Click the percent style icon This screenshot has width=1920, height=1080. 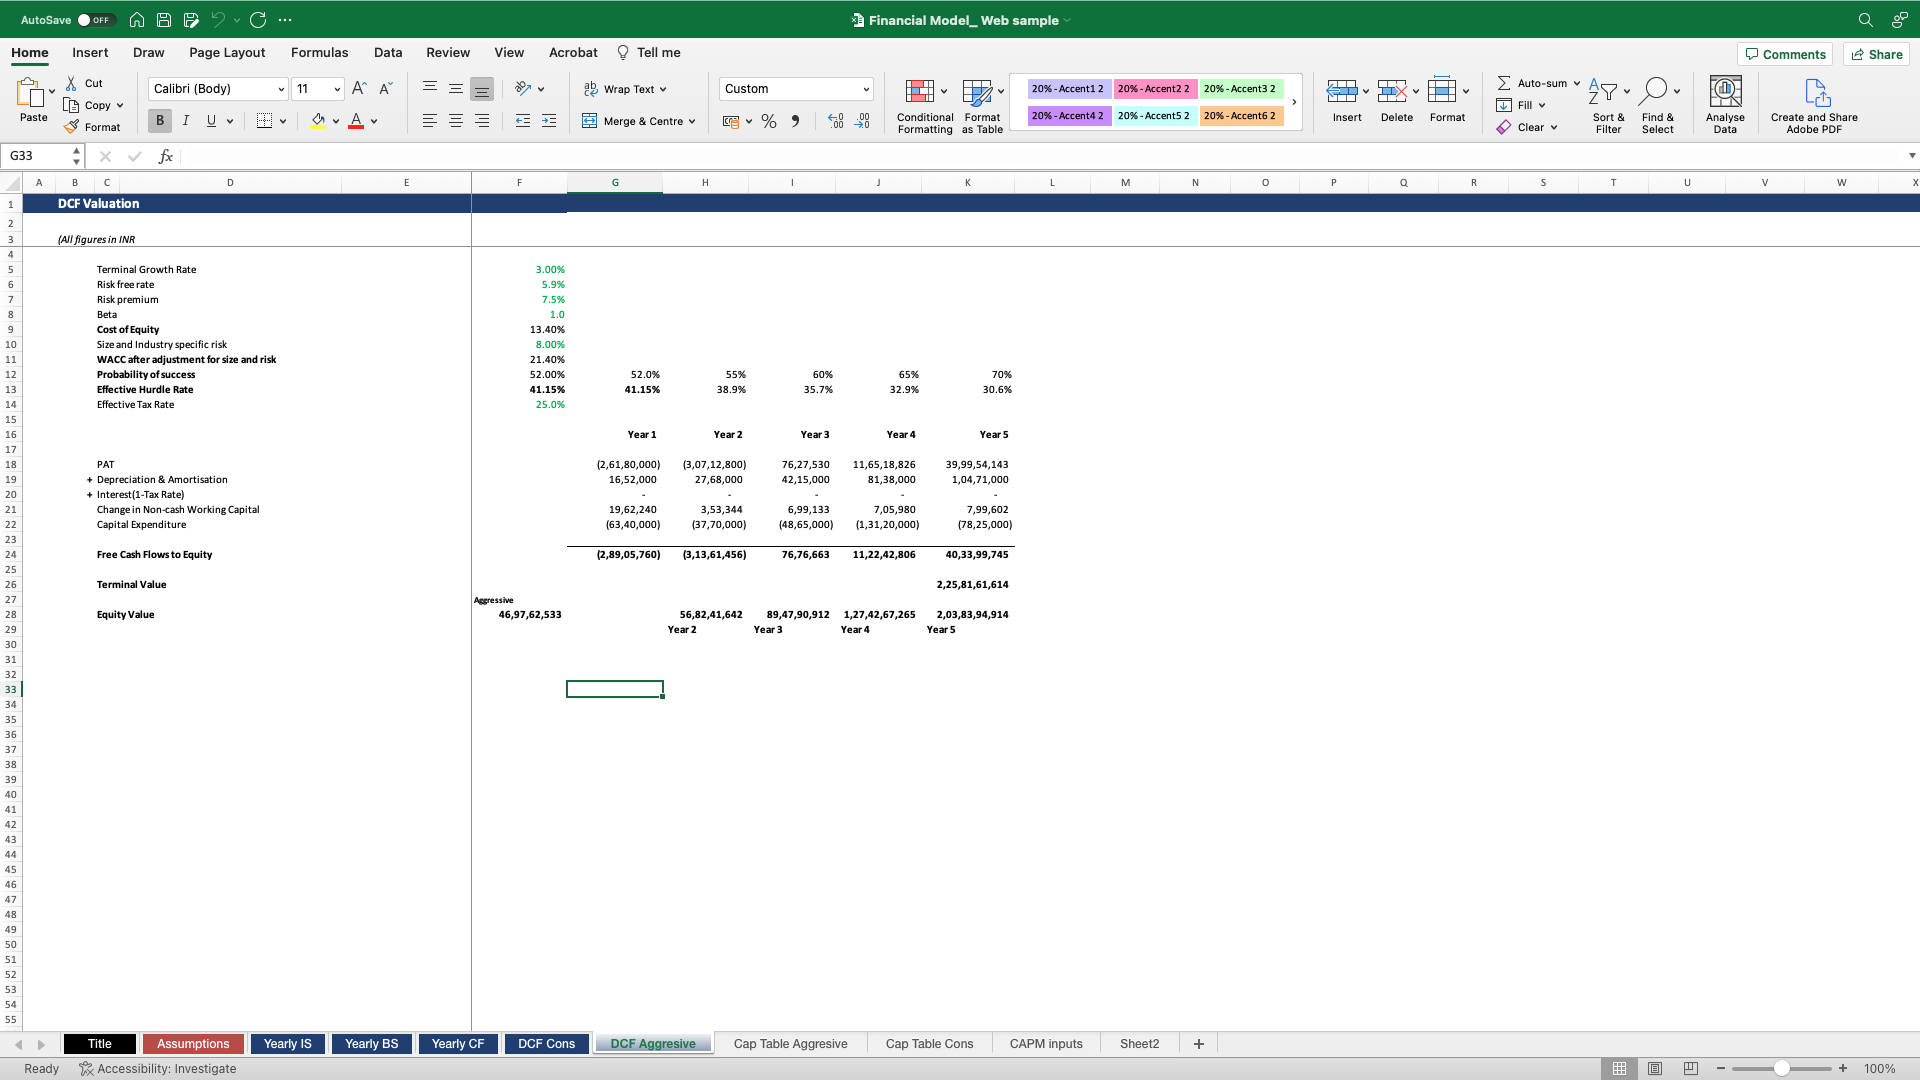[x=768, y=121]
